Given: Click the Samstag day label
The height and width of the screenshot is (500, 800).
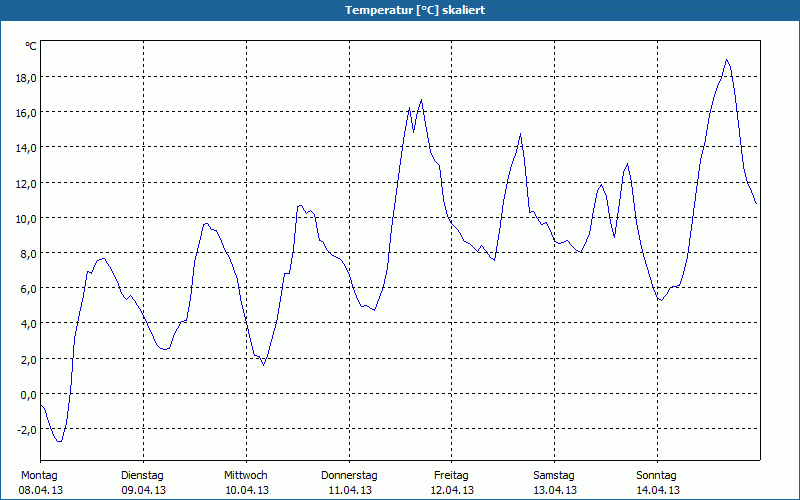Looking at the screenshot, I should pyautogui.click(x=554, y=476).
